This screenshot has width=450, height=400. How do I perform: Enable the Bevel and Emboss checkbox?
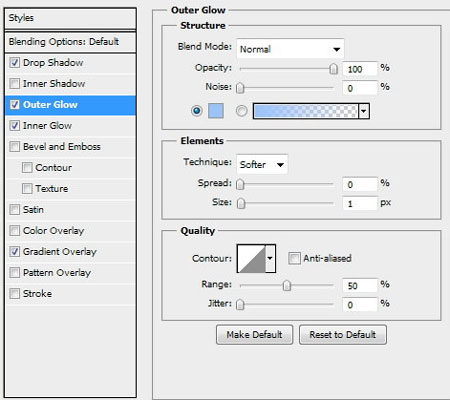click(x=15, y=147)
